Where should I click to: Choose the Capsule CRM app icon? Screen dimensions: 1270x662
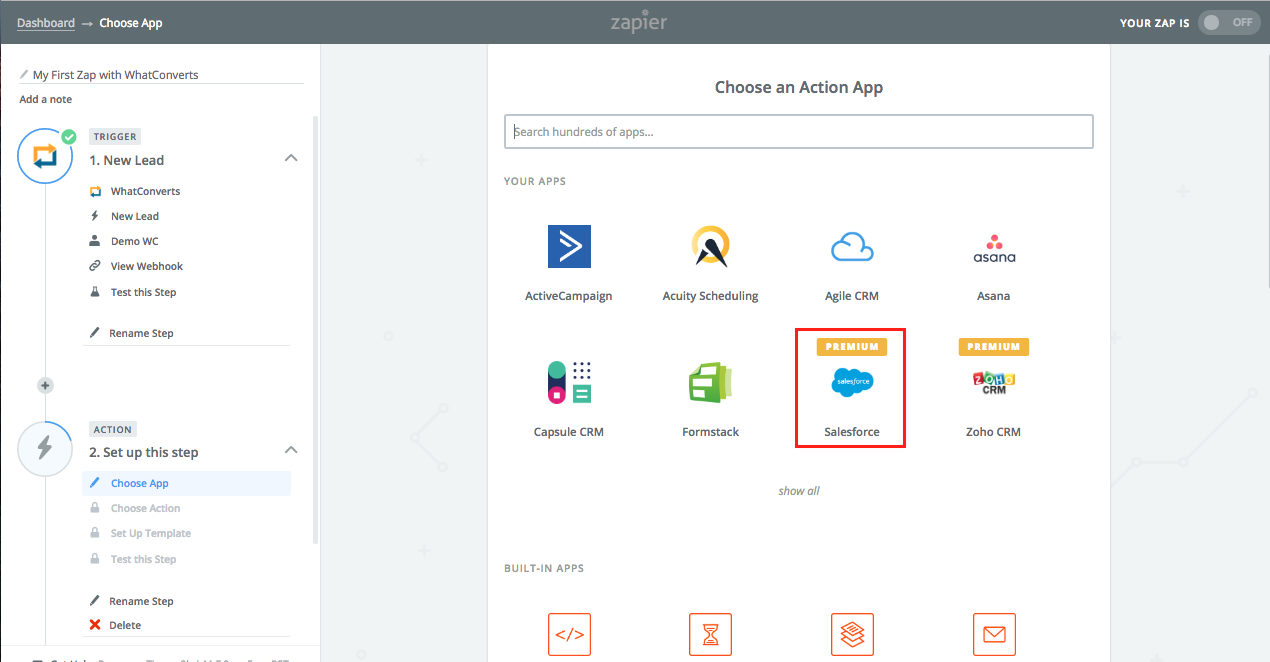tap(569, 382)
